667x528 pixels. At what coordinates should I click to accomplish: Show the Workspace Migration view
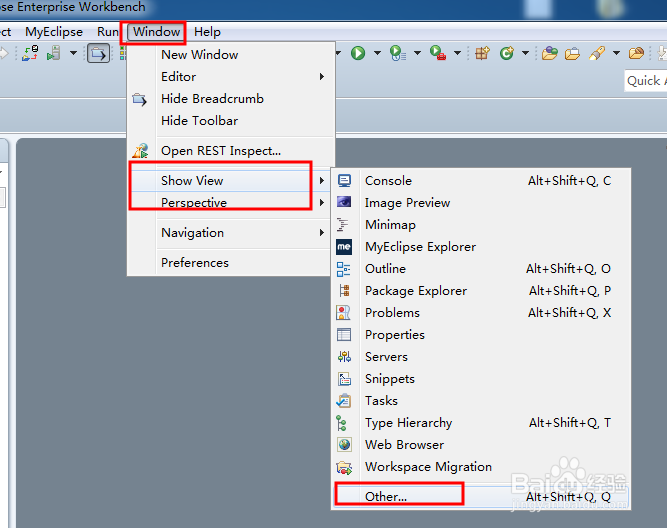tap(481, 467)
